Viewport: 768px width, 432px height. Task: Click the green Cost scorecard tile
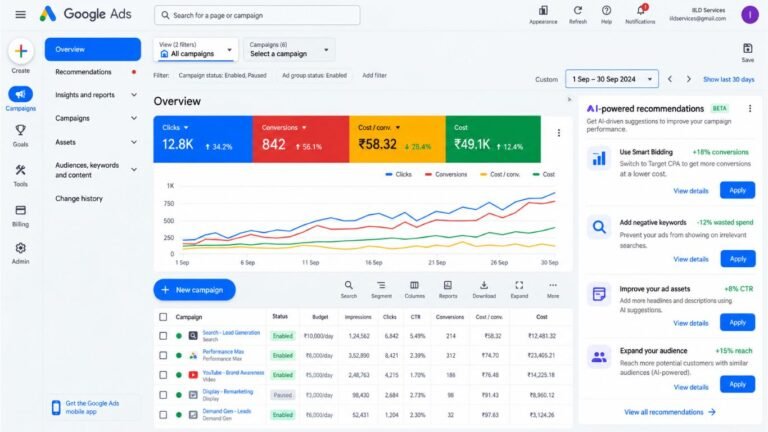pyautogui.click(x=493, y=139)
